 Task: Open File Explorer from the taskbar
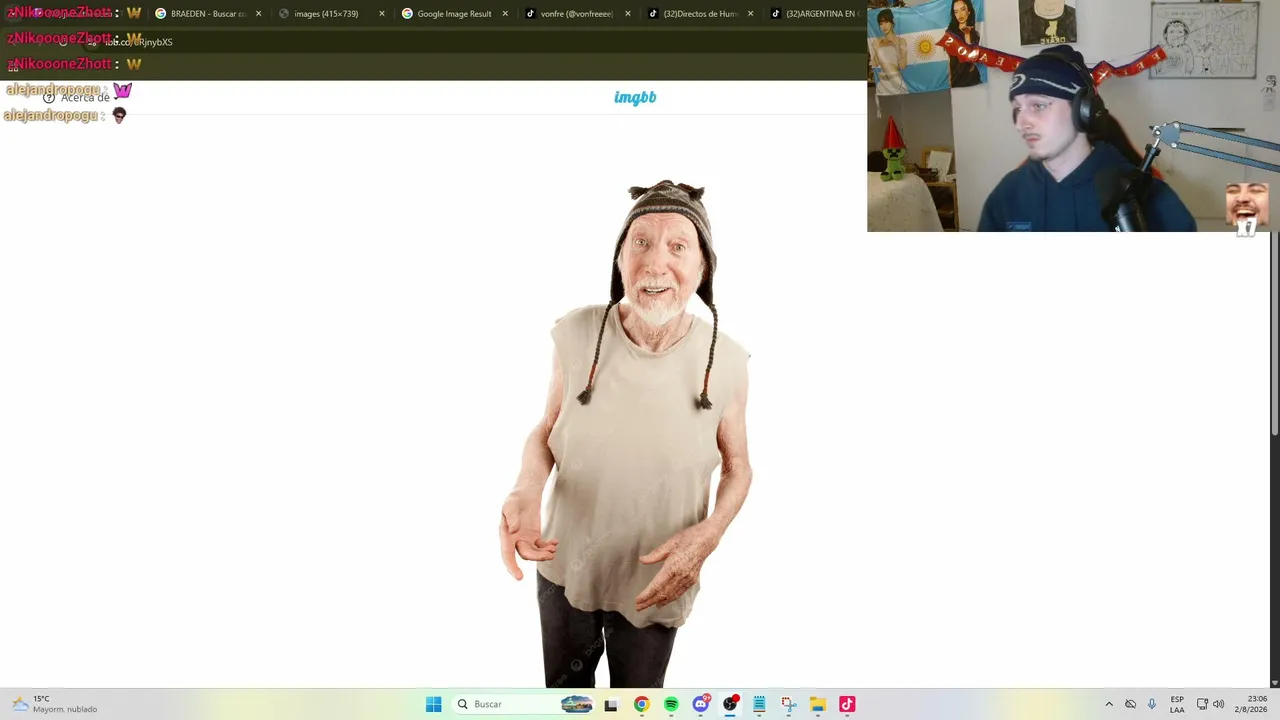[x=817, y=704]
